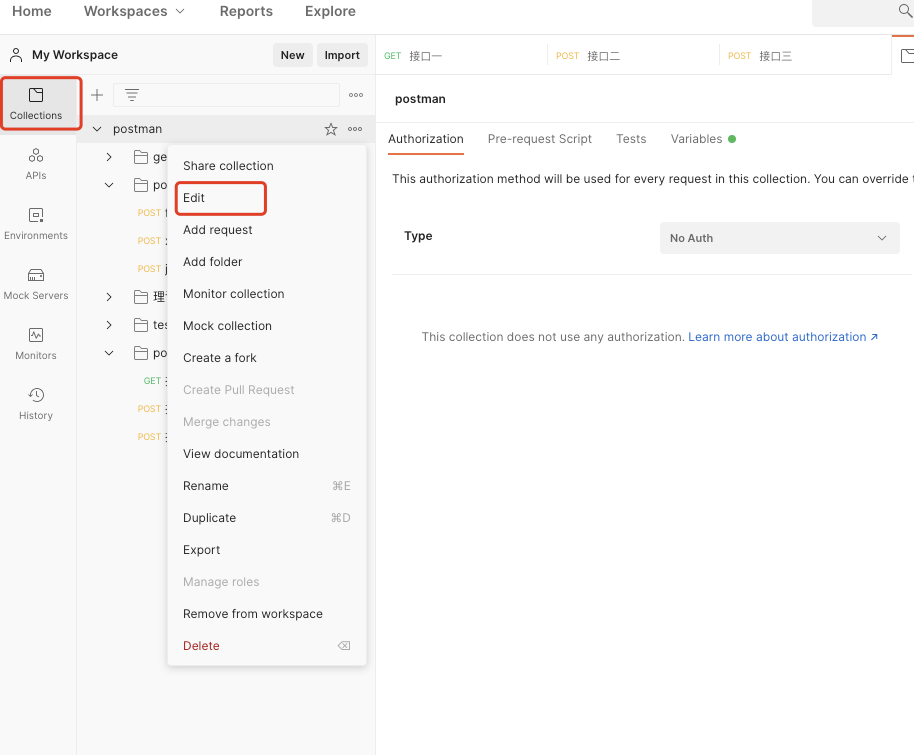Screen dimensions: 914x755
Task: Star the postman collection
Action: [331, 129]
